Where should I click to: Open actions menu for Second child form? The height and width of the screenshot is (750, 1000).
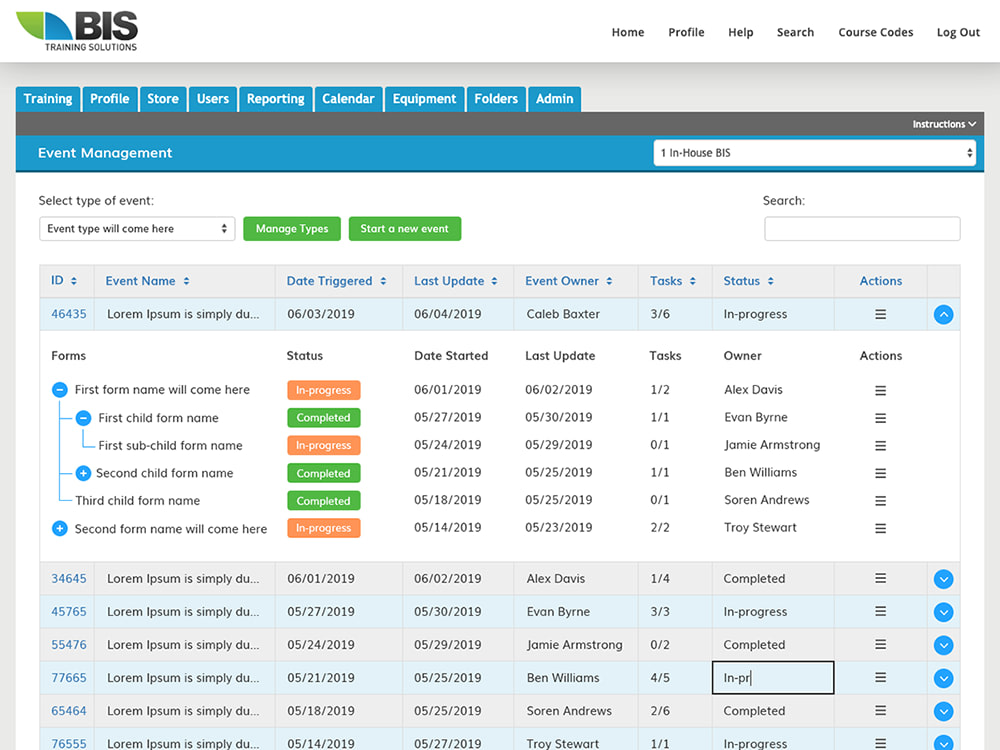(880, 473)
